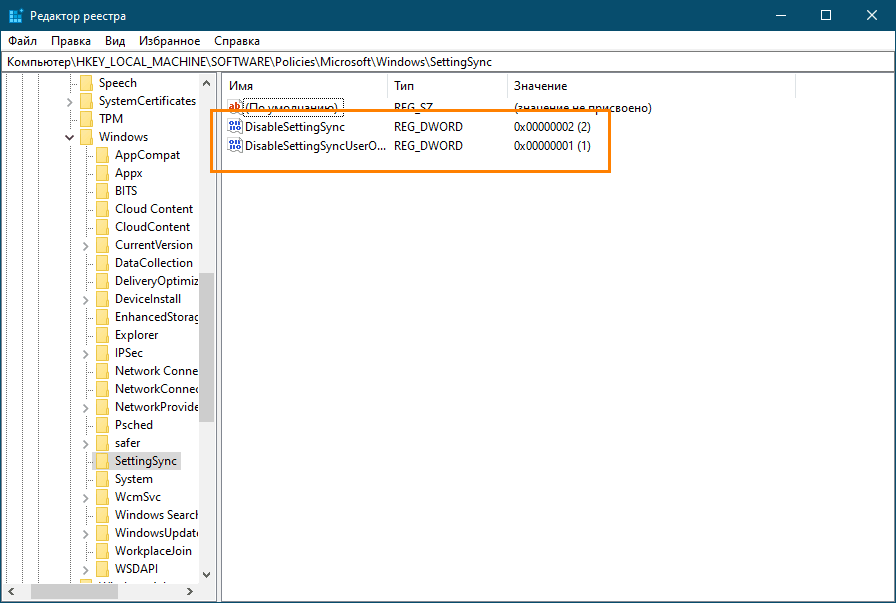Screen dimensions: 896x603
Task: Select the Explorer folder icon in tree
Action: [102, 335]
